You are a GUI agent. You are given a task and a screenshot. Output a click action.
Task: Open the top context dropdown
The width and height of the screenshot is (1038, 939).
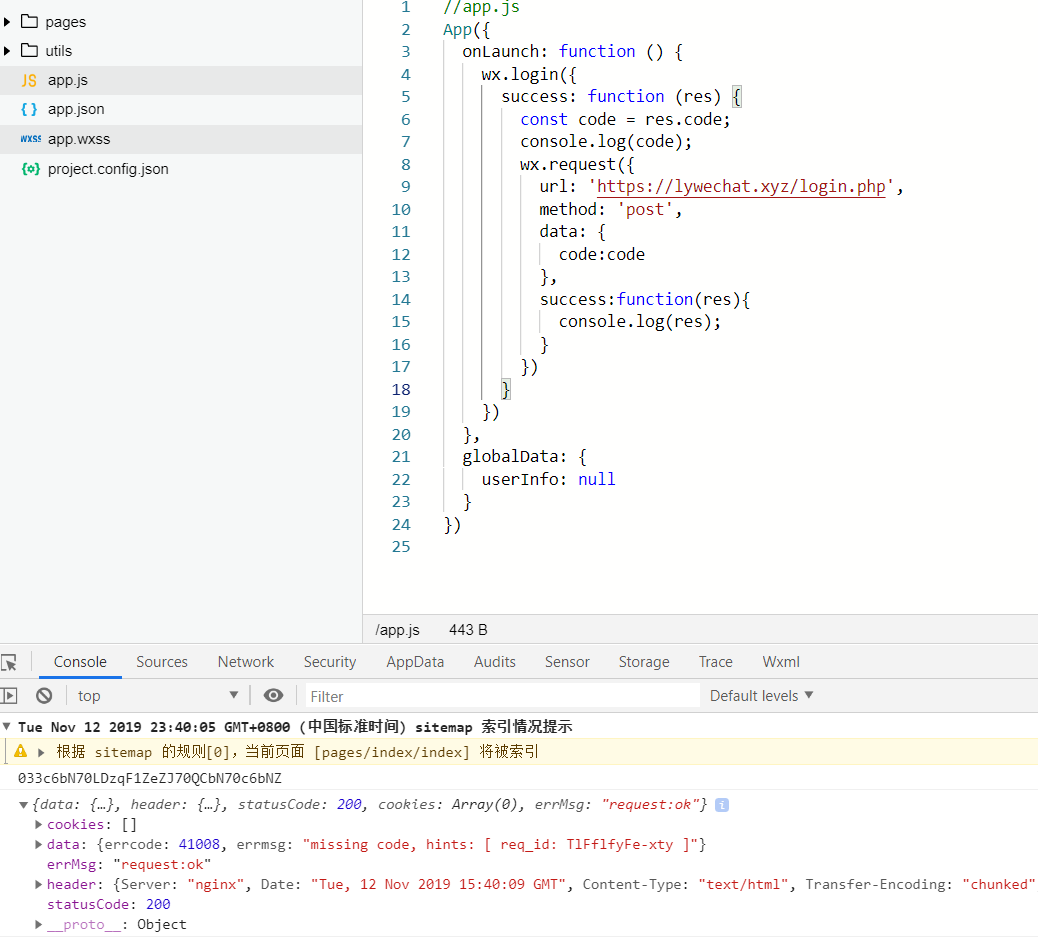coord(158,696)
